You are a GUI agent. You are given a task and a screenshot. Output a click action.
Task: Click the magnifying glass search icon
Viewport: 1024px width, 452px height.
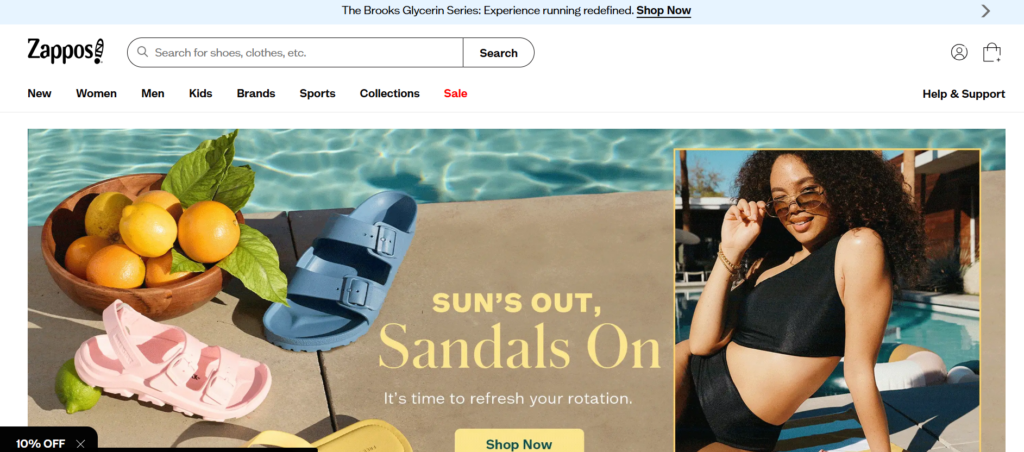click(142, 52)
